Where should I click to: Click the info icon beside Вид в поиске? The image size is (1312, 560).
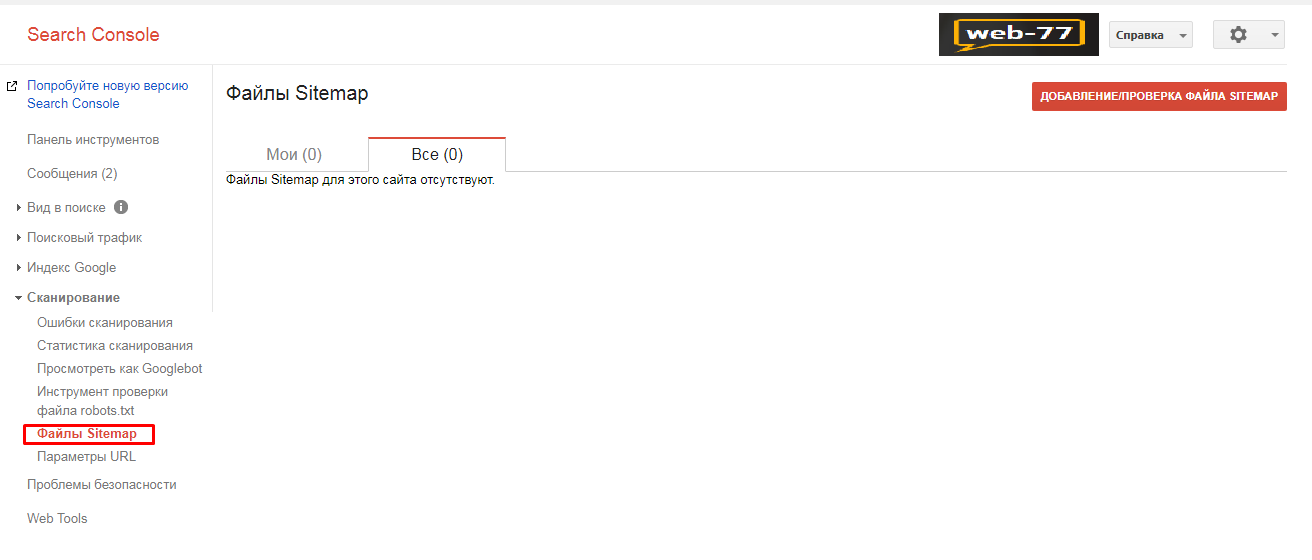coord(121,207)
